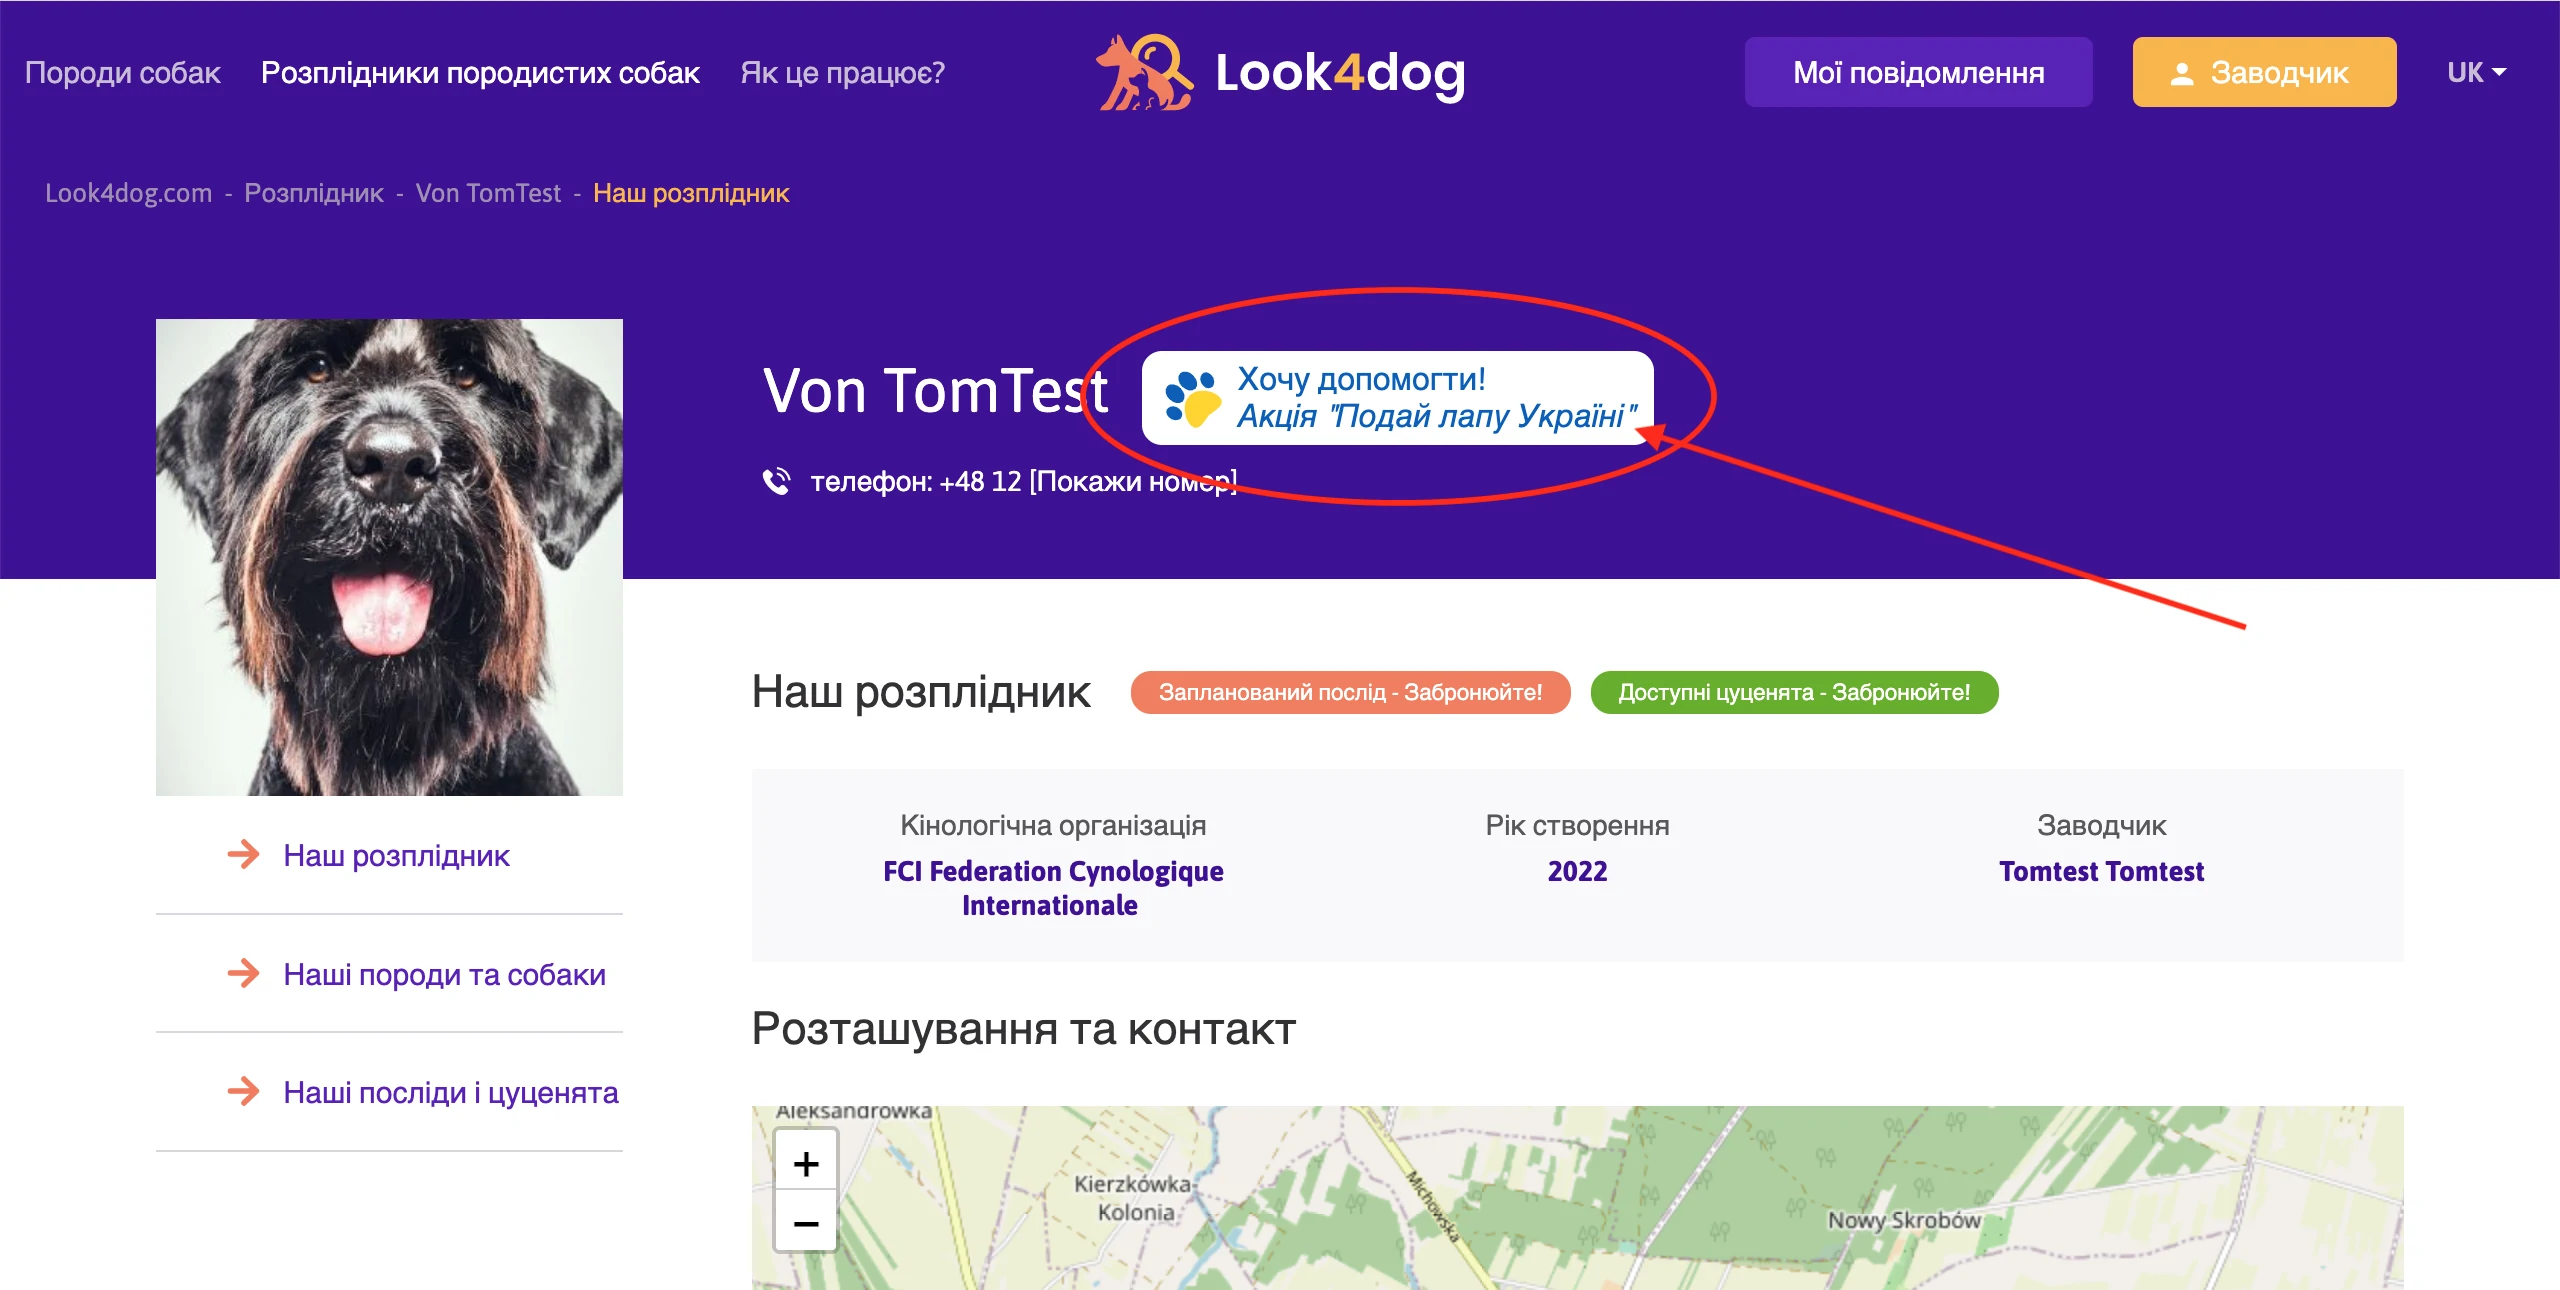Image resolution: width=2560 pixels, height=1290 pixels.
Task: Click the zoom out minus control on the map
Action: coord(805,1221)
